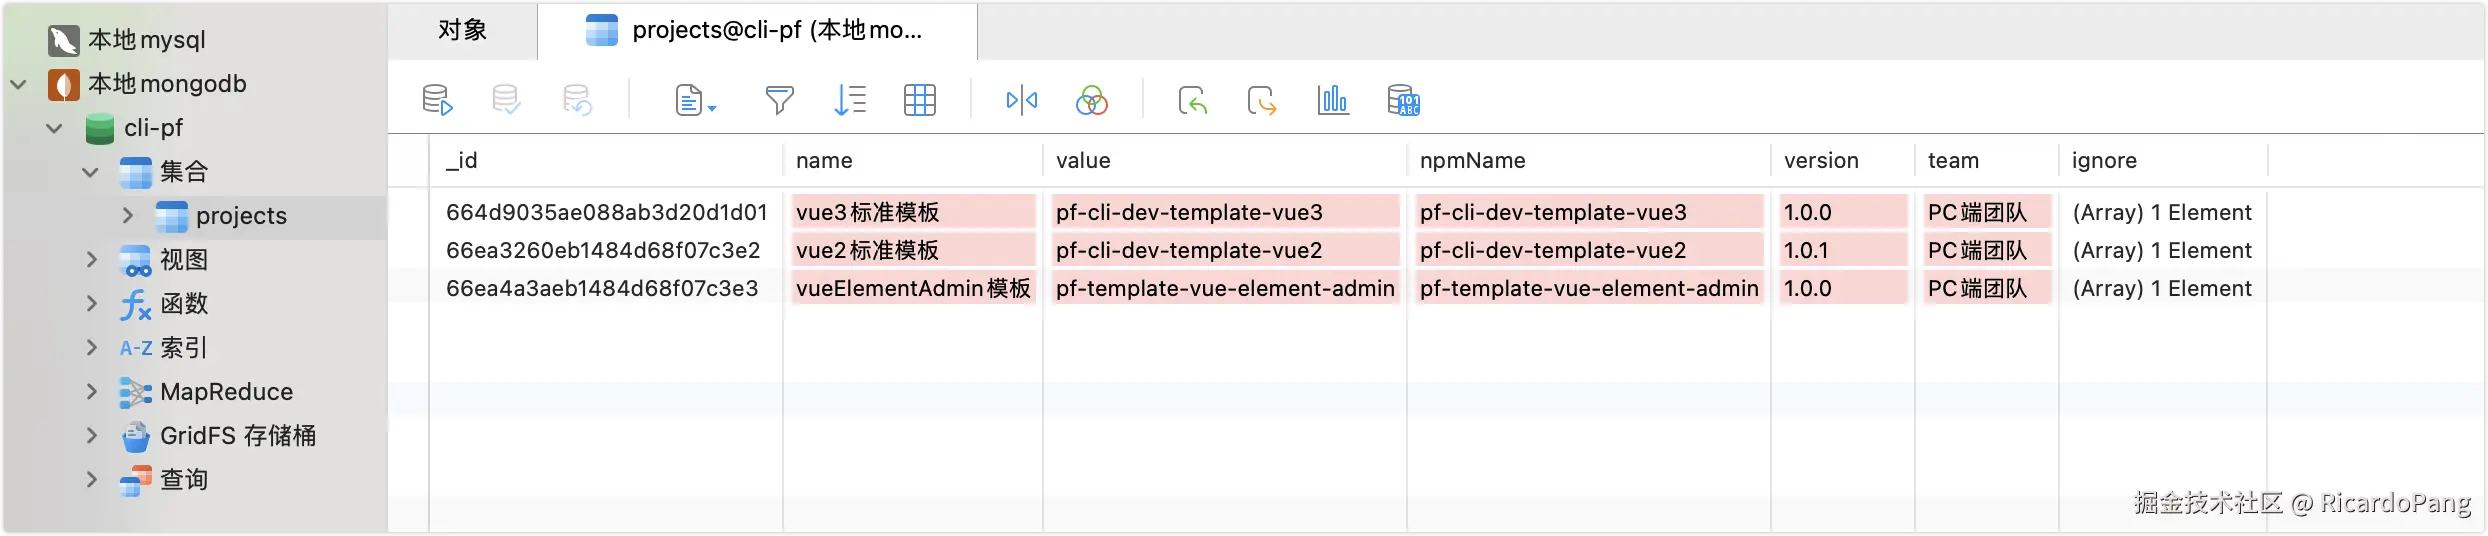This screenshot has height=536, width=2488.
Task: Click the export icon with orange arrow
Action: point(1262,100)
